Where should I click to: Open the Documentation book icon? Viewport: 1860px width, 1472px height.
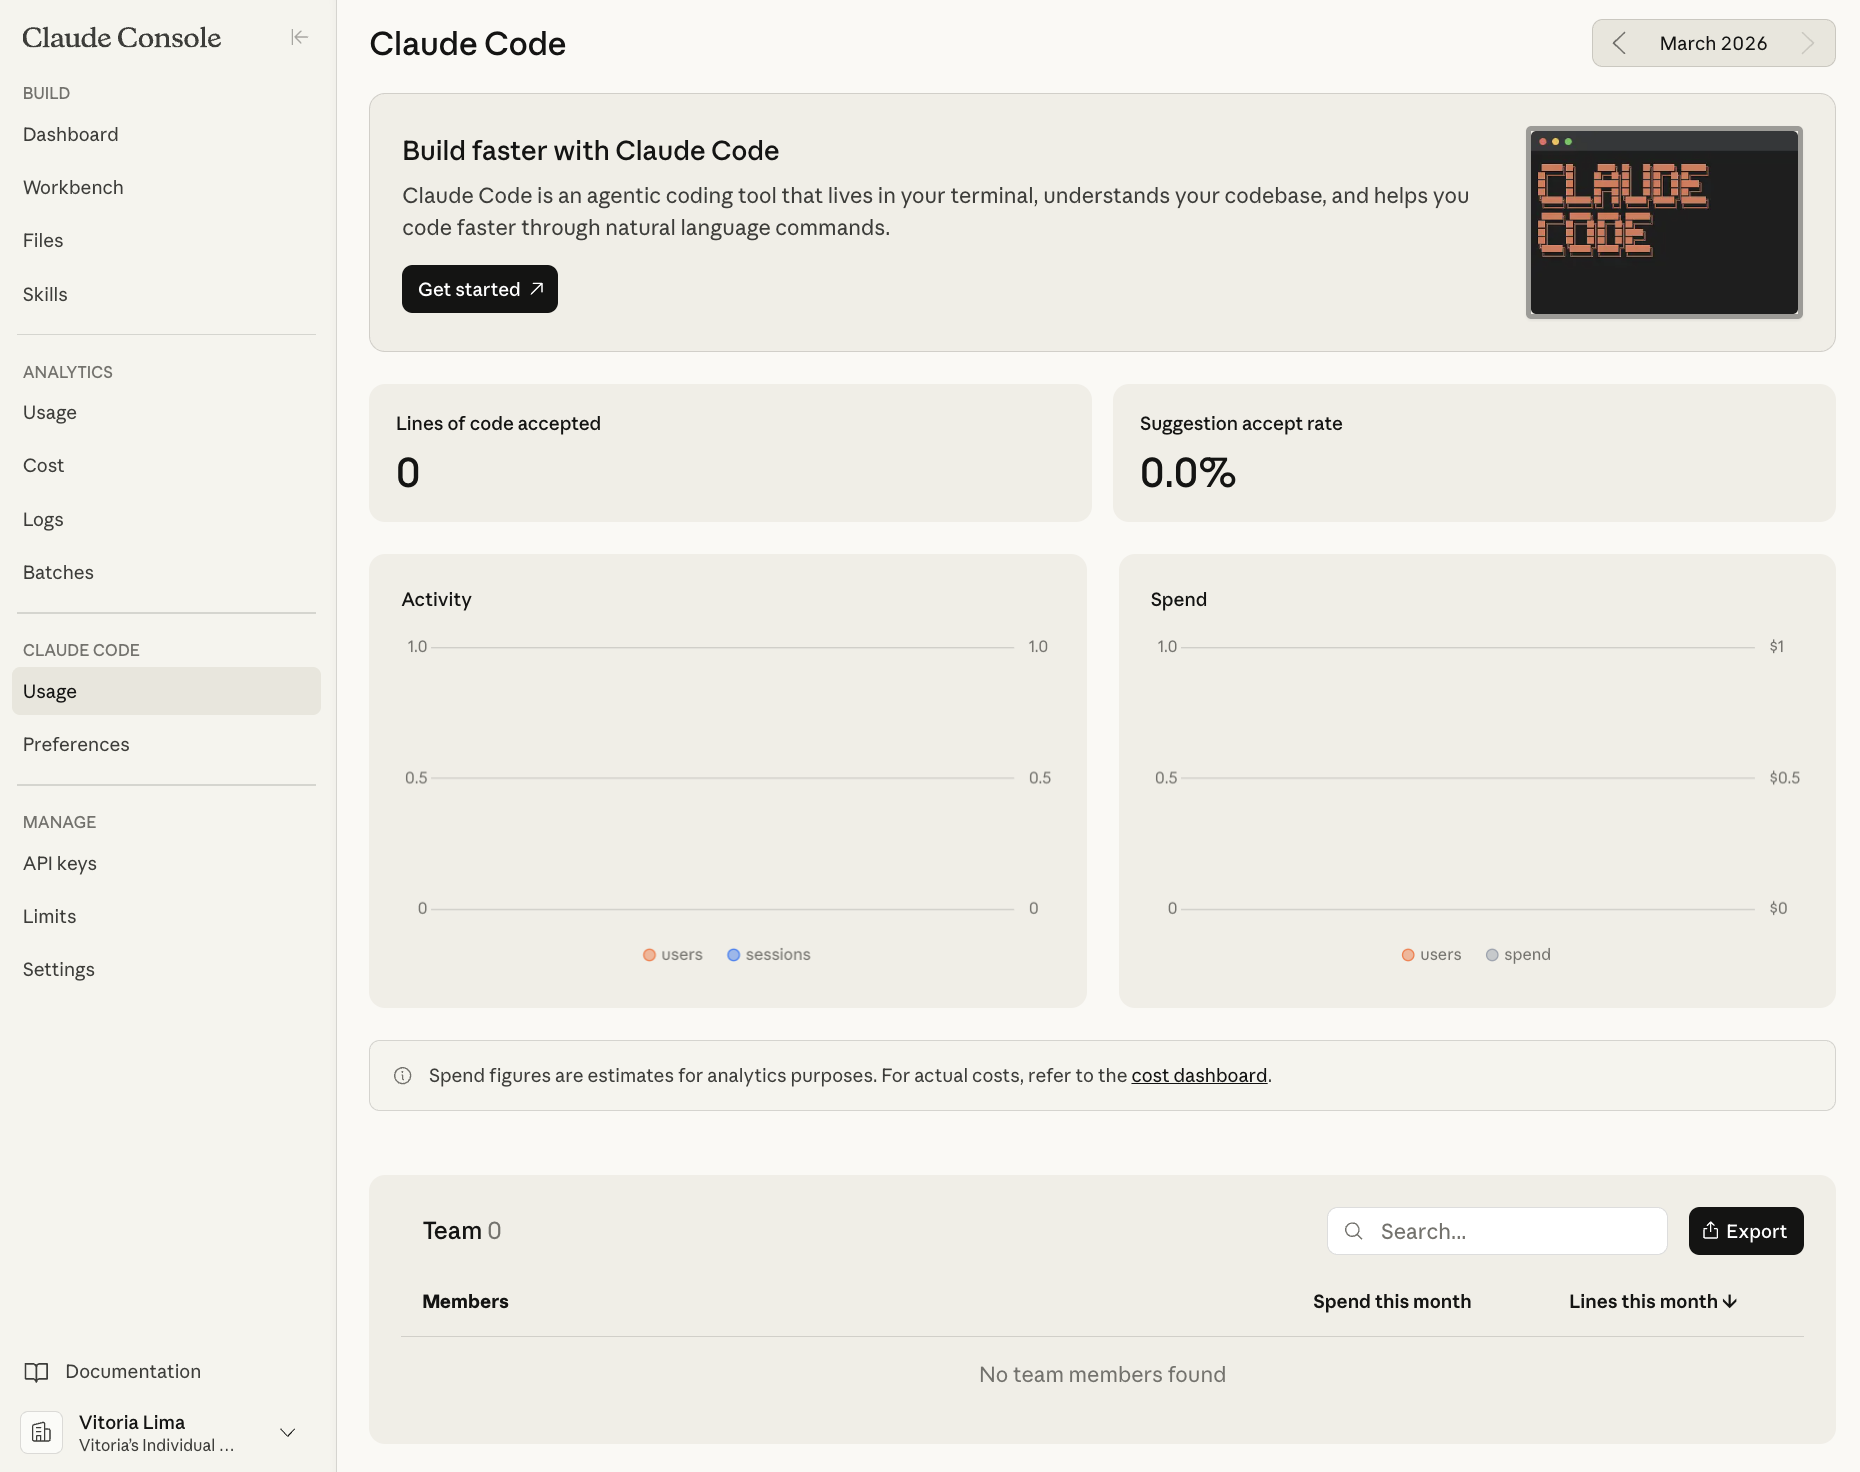click(38, 1371)
